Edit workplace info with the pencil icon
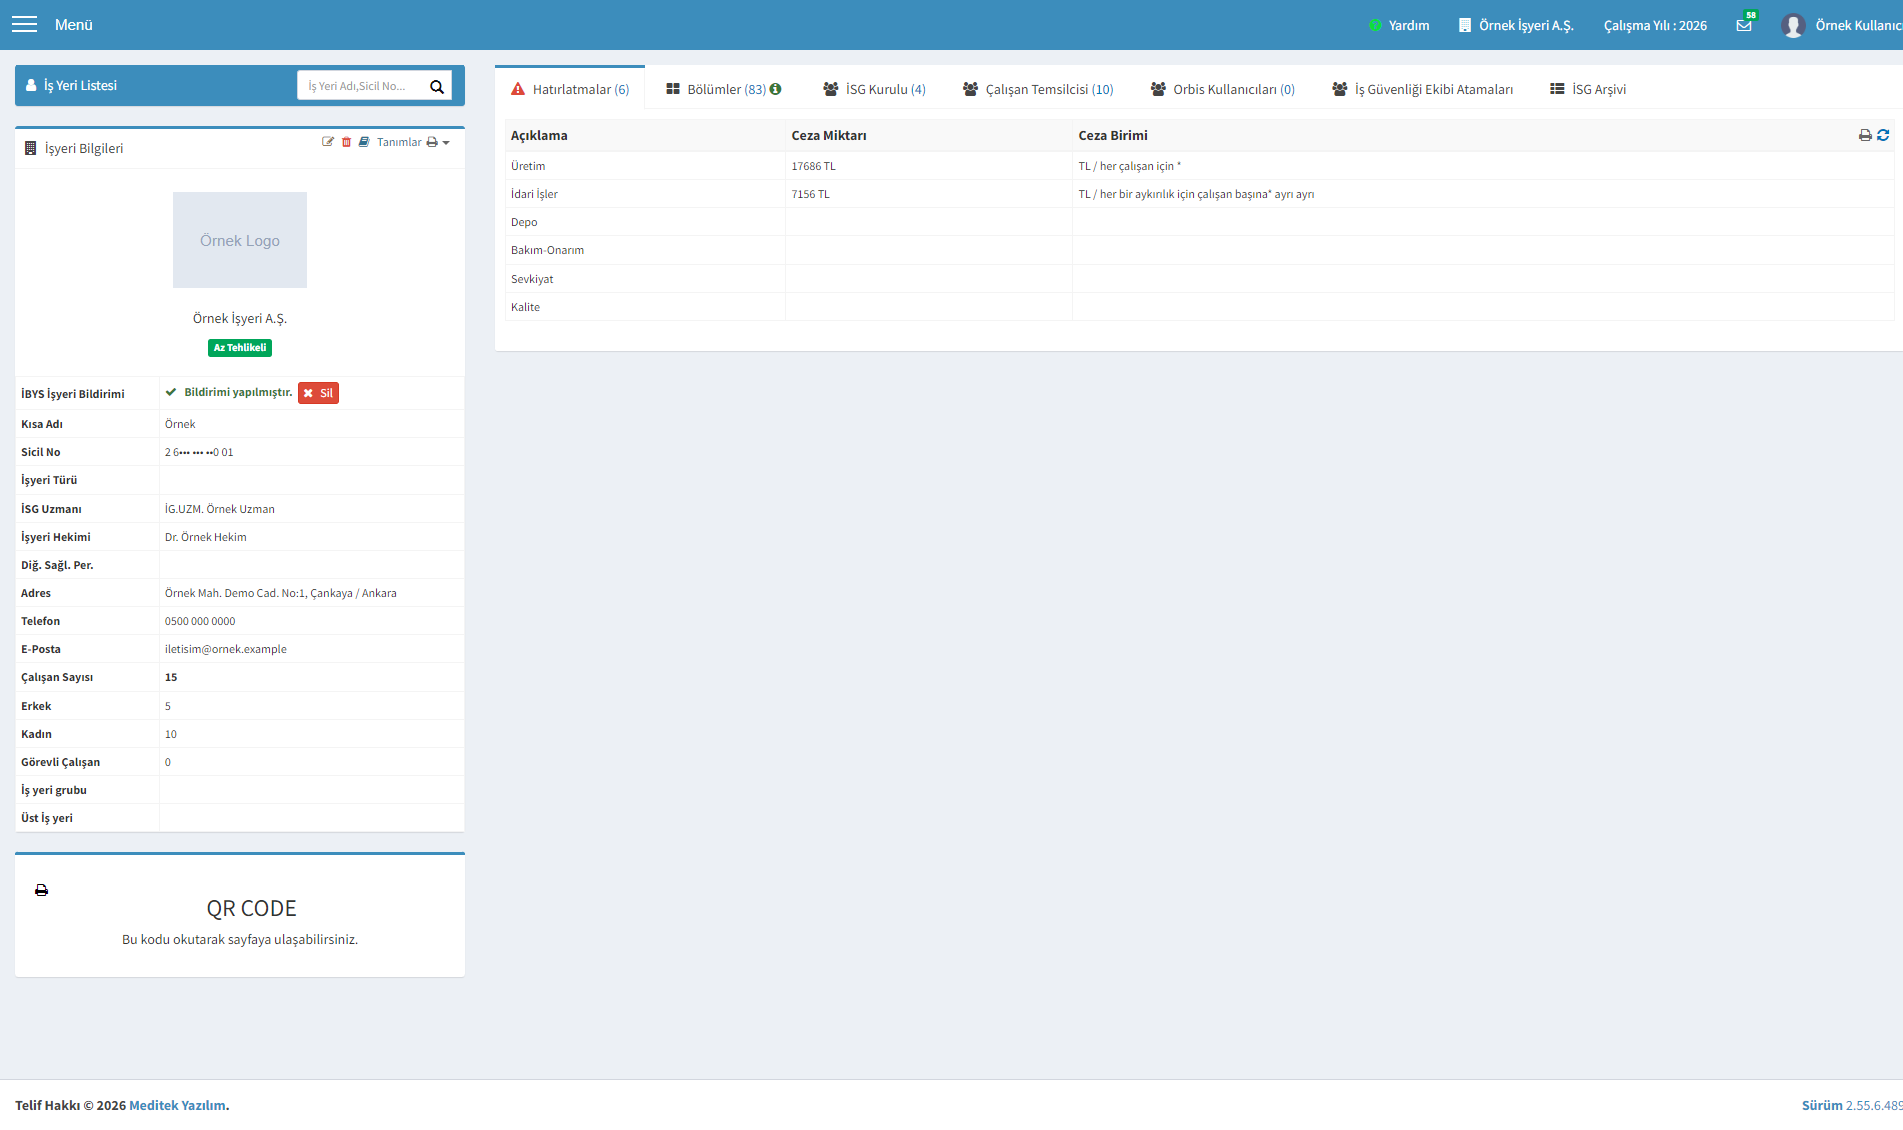 [327, 142]
